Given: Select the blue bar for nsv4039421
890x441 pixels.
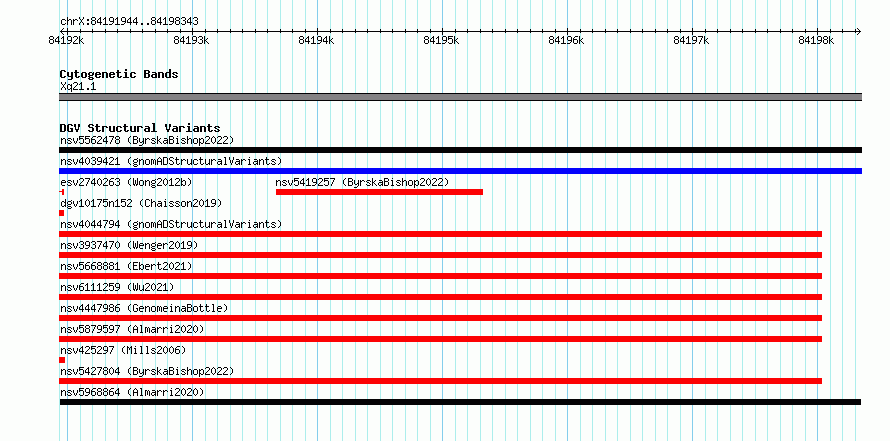Looking at the screenshot, I should click(x=460, y=171).
